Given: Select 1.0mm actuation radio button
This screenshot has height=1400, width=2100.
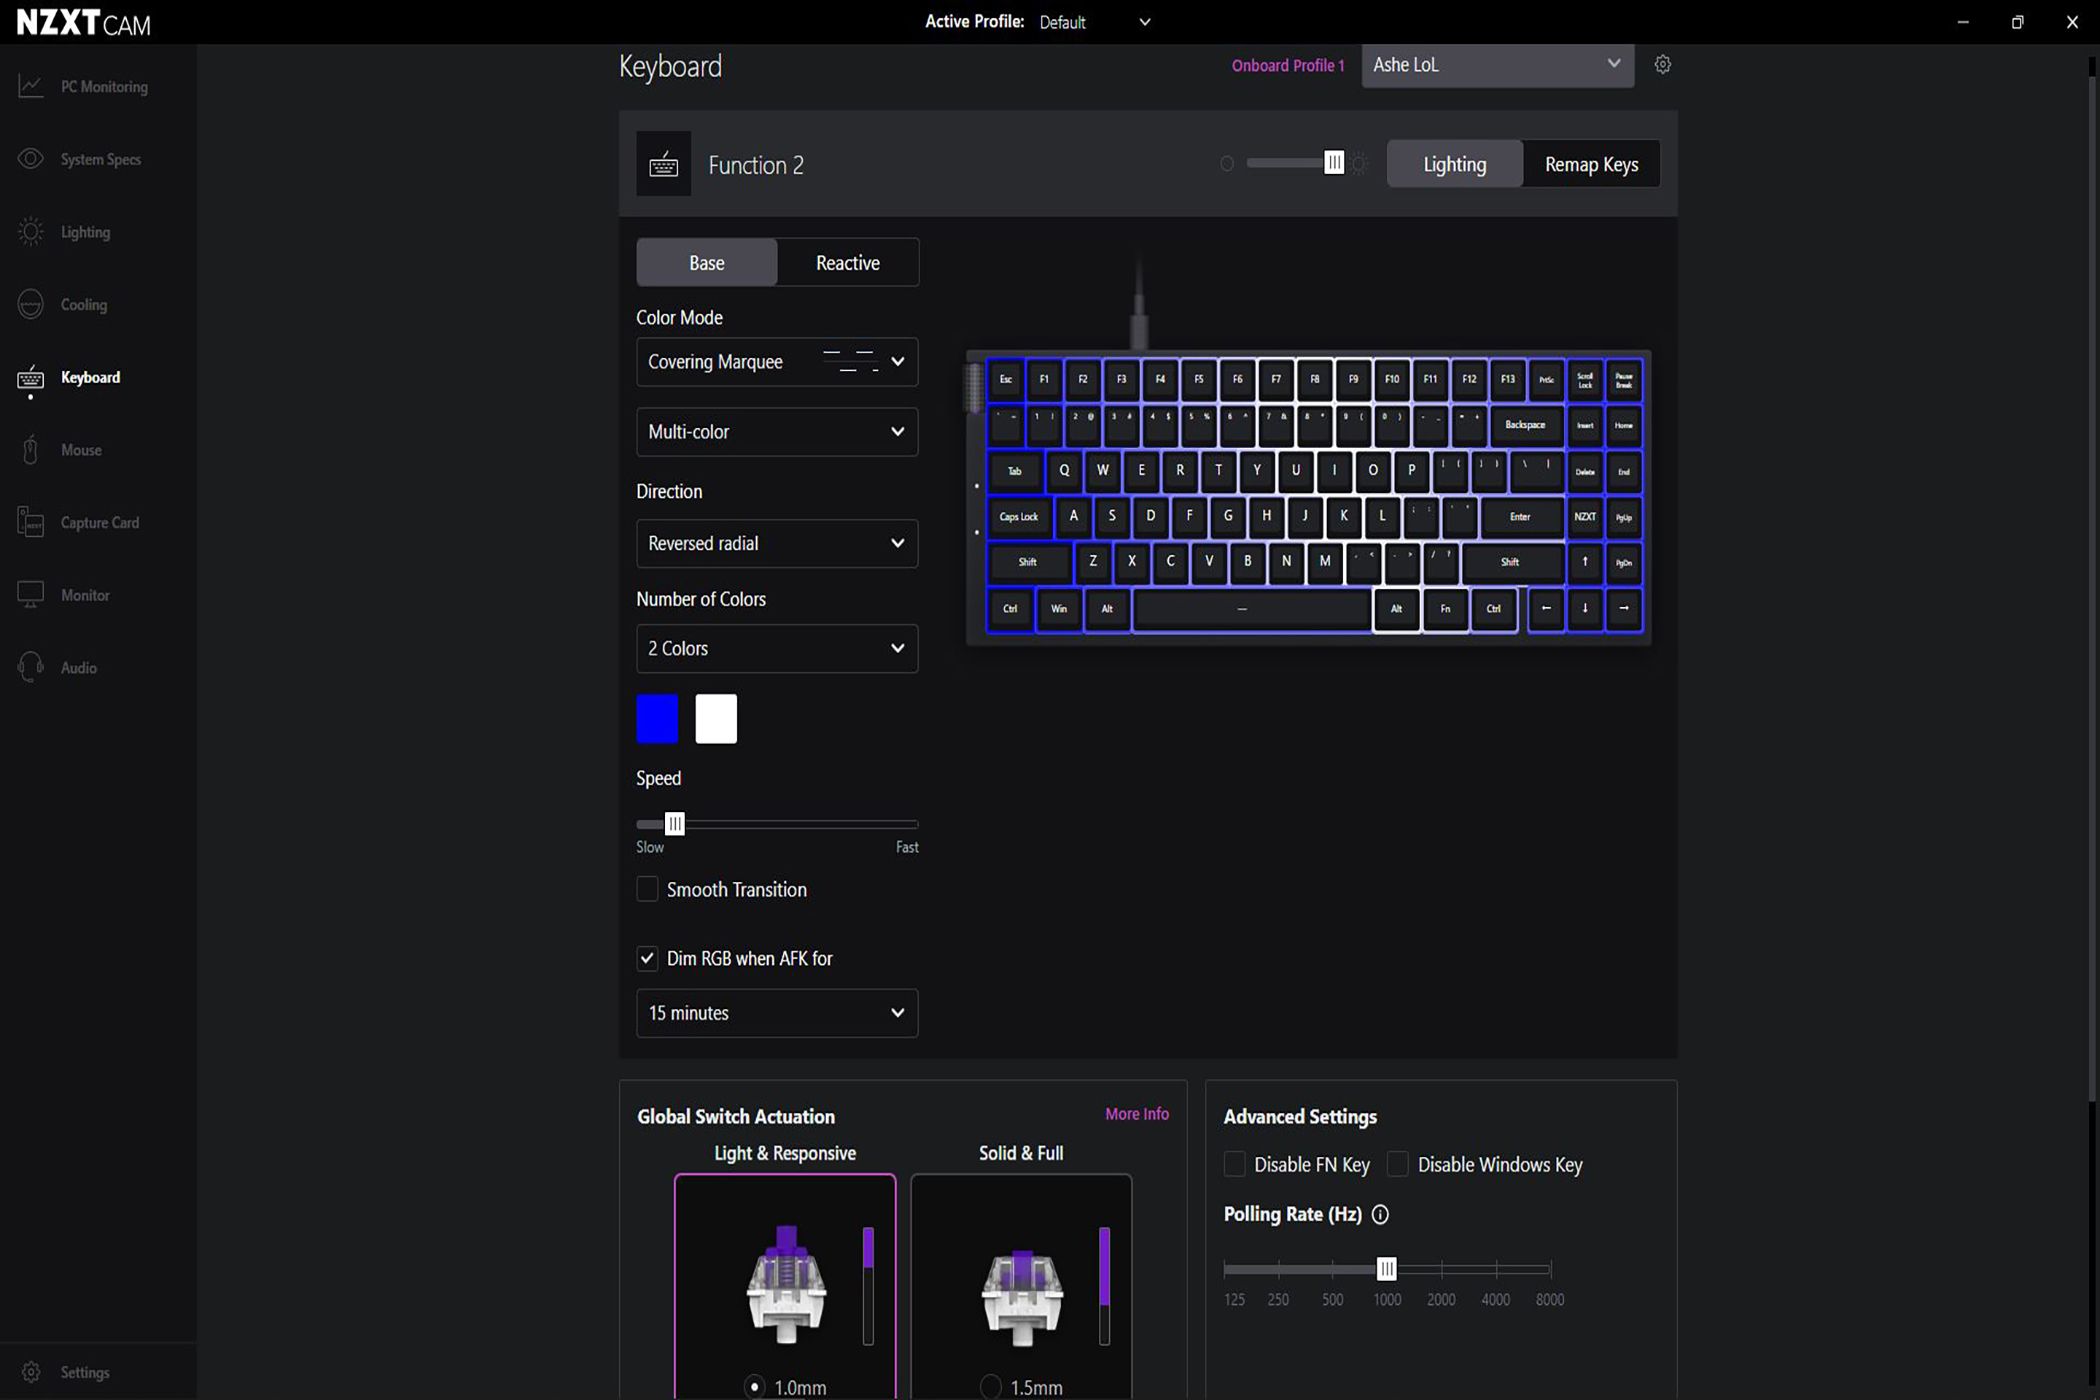Looking at the screenshot, I should tap(755, 1387).
